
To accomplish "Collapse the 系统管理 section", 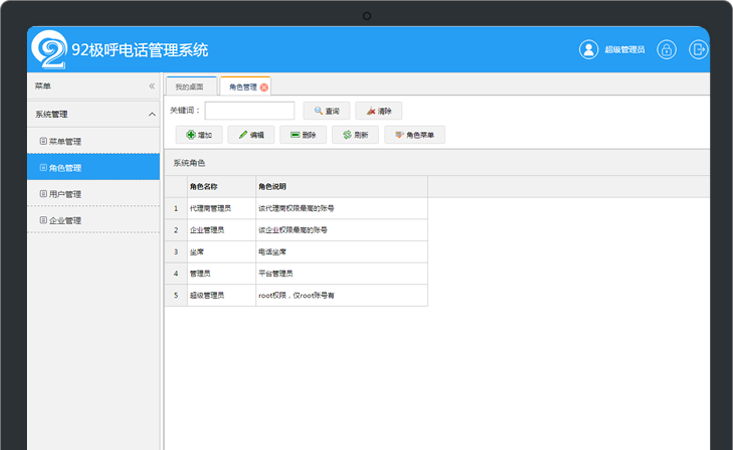I will pyautogui.click(x=152, y=114).
